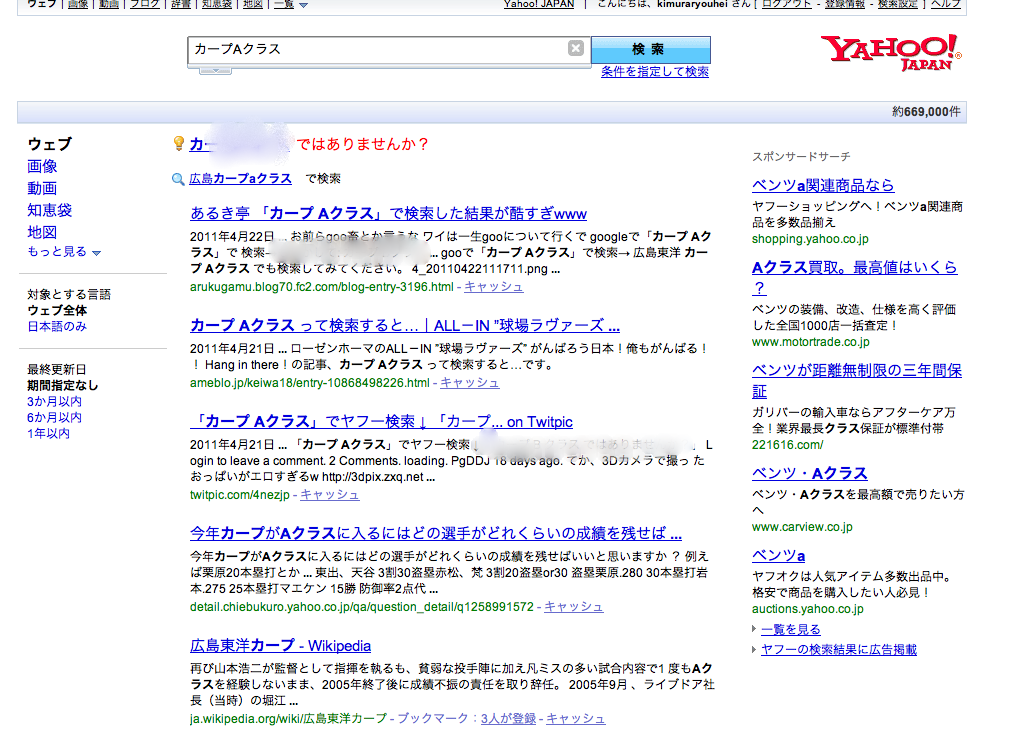Open 3人が登録 bookmark link
Image resolution: width=1025 pixels, height=735 pixels.
coord(509,719)
